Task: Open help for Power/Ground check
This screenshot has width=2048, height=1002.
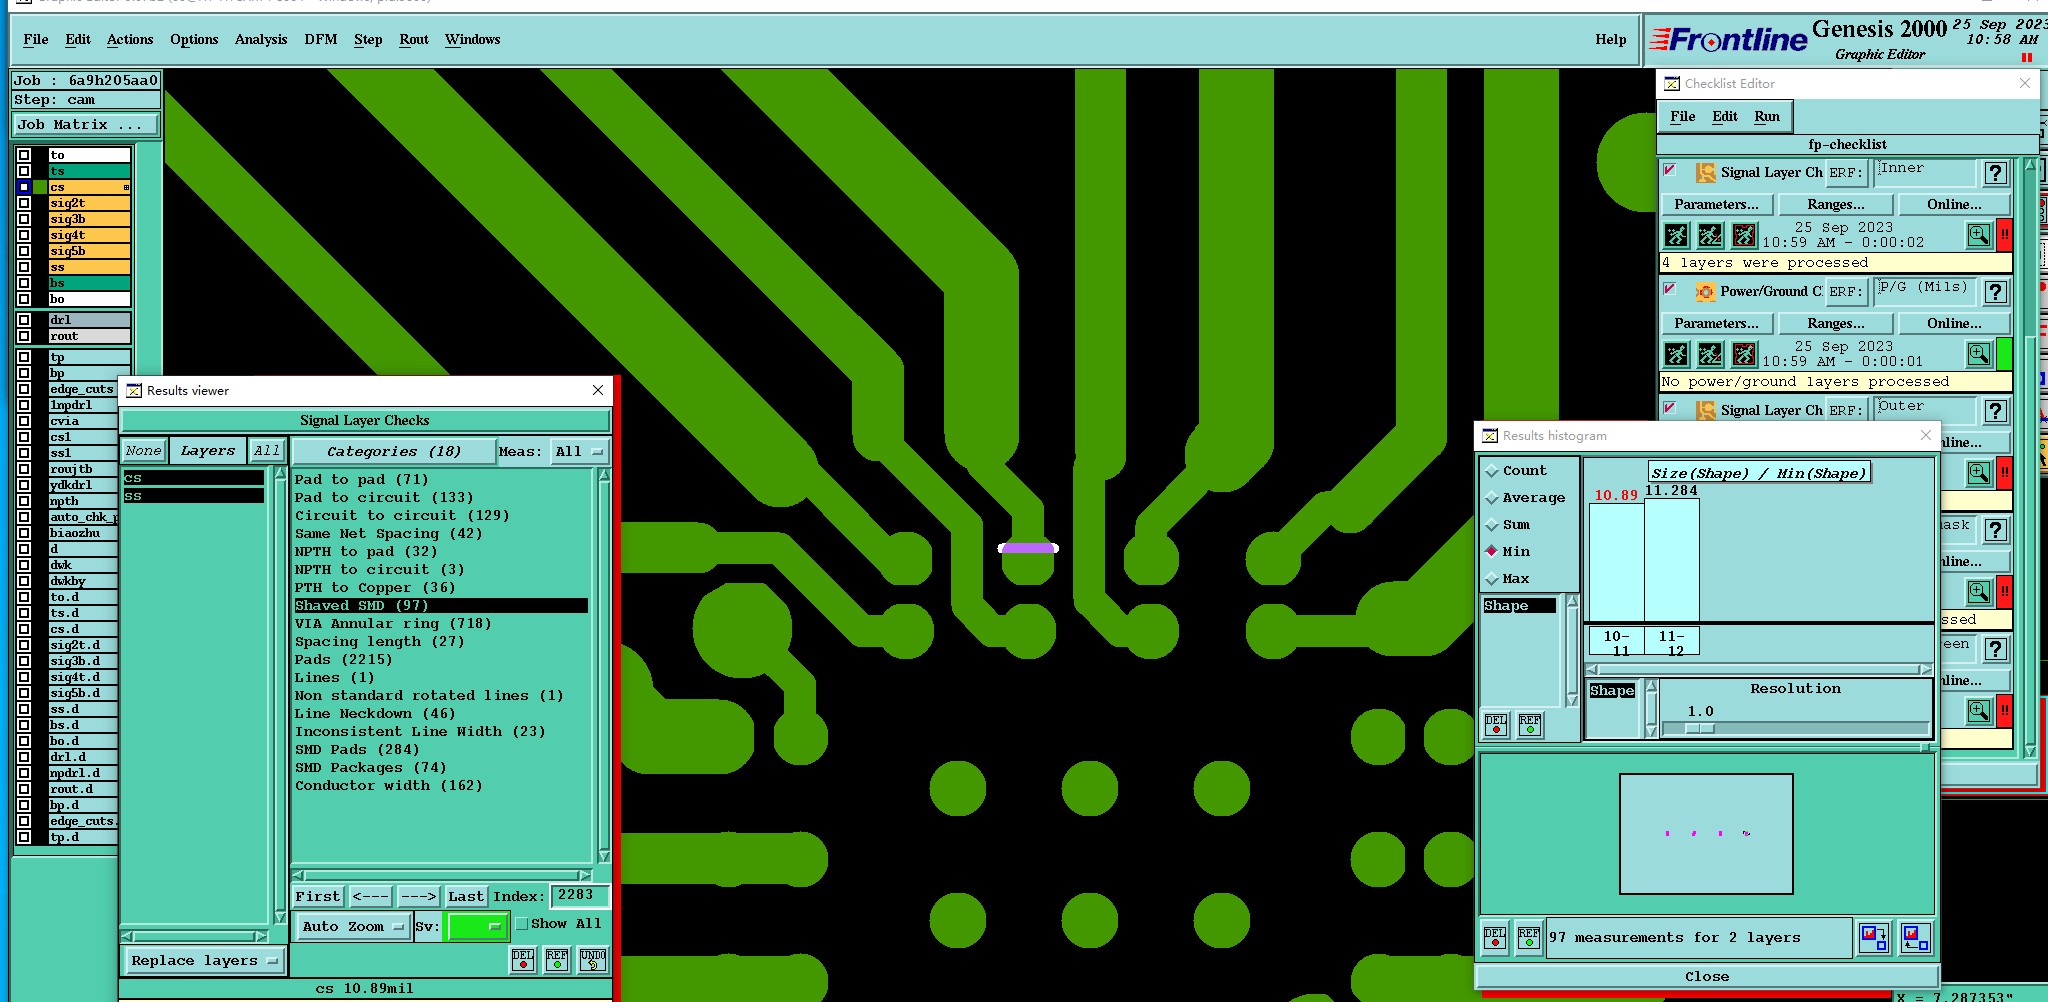Action: click(1996, 292)
